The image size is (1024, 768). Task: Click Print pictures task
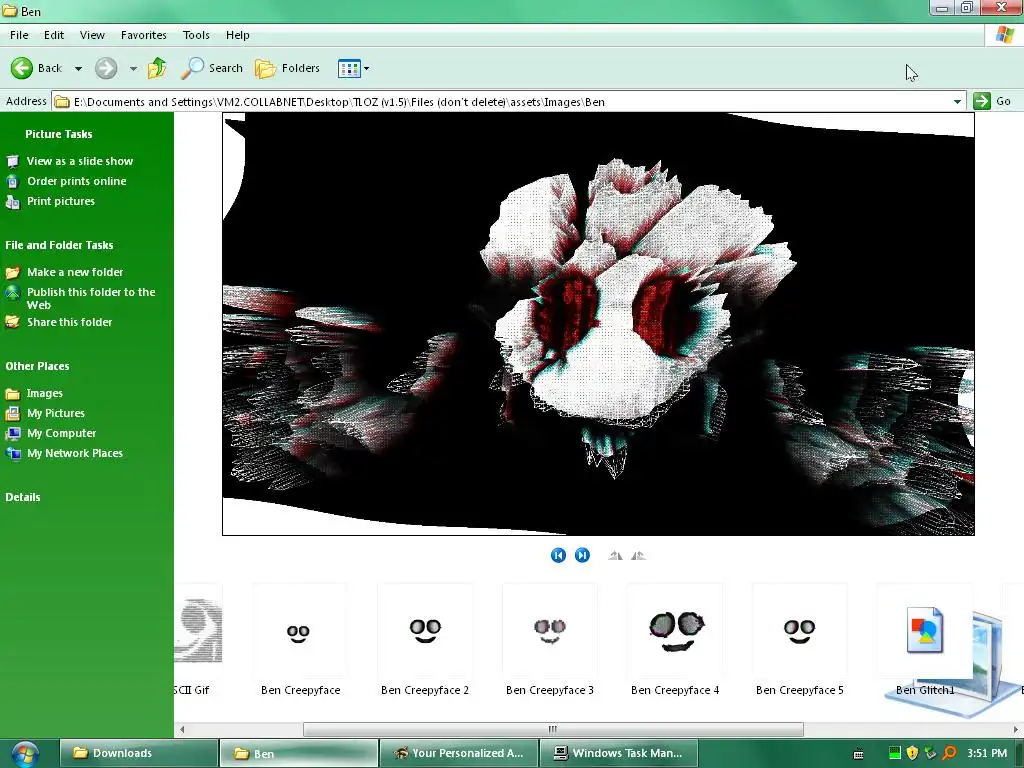[x=61, y=201]
